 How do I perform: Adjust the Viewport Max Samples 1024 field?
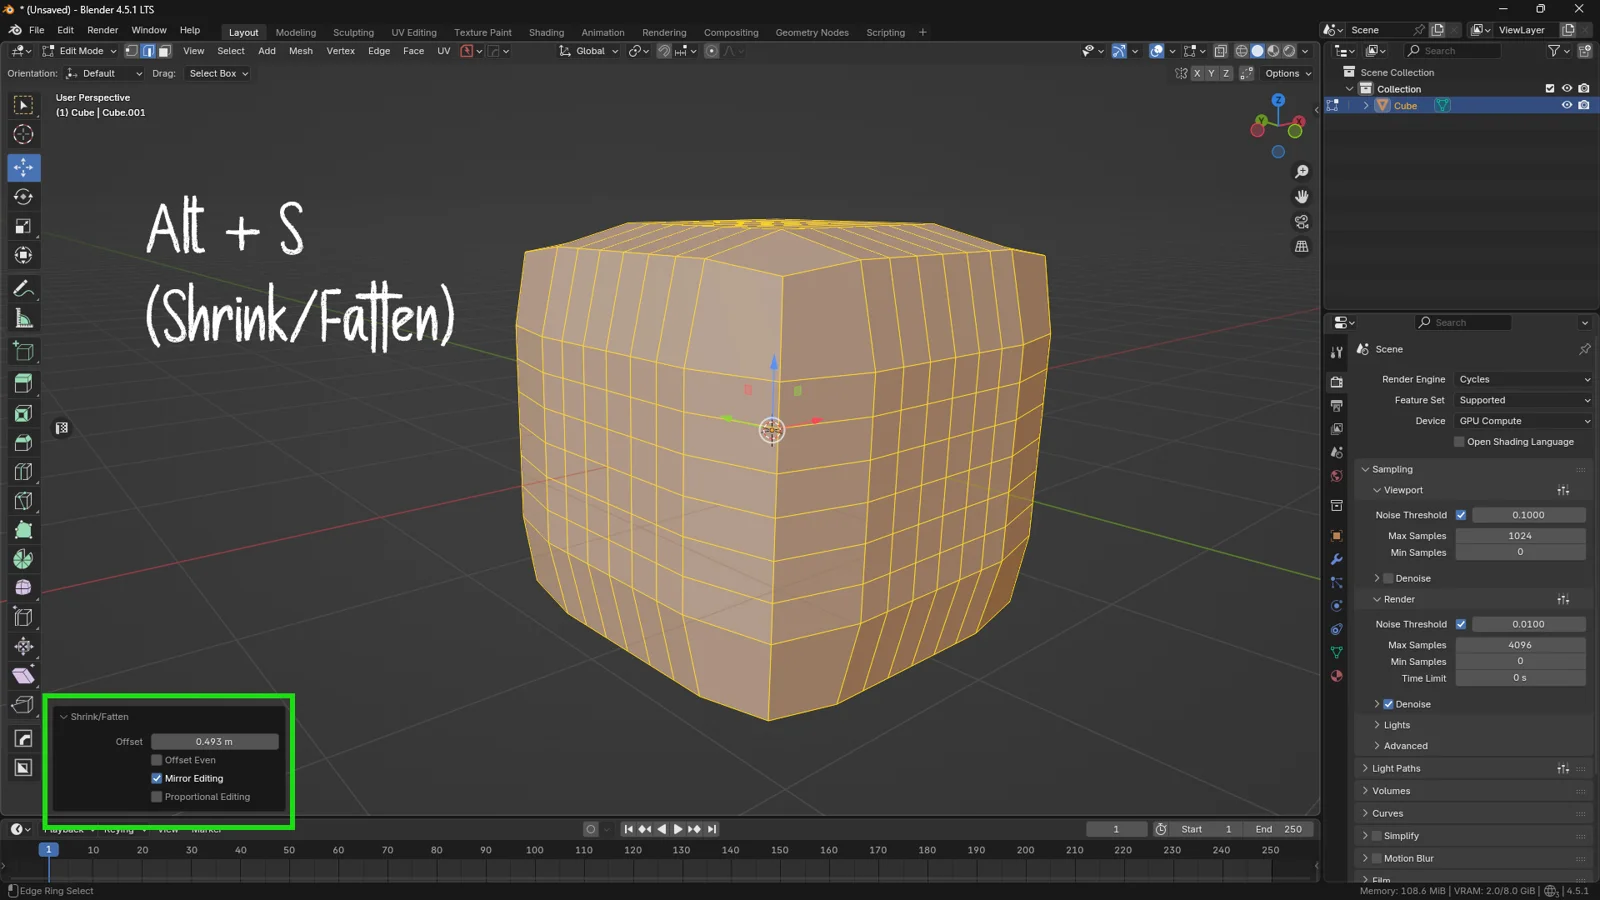(x=1520, y=535)
